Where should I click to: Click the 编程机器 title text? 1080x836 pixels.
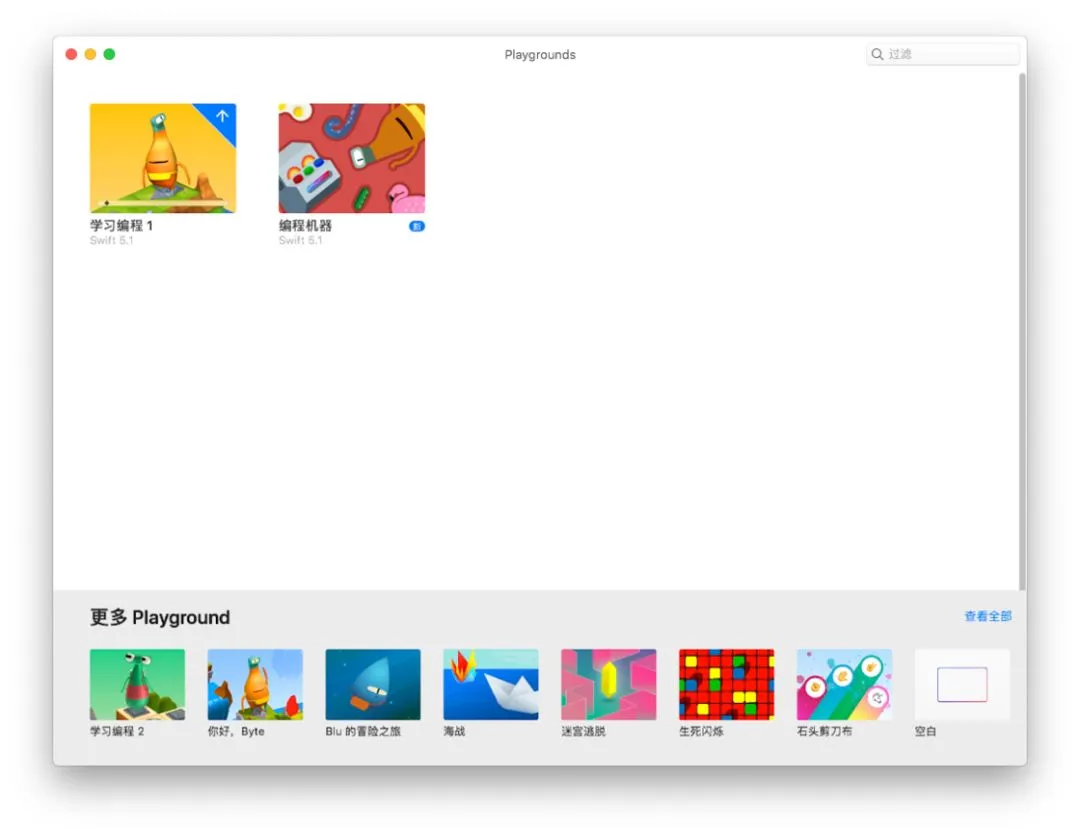click(x=305, y=225)
